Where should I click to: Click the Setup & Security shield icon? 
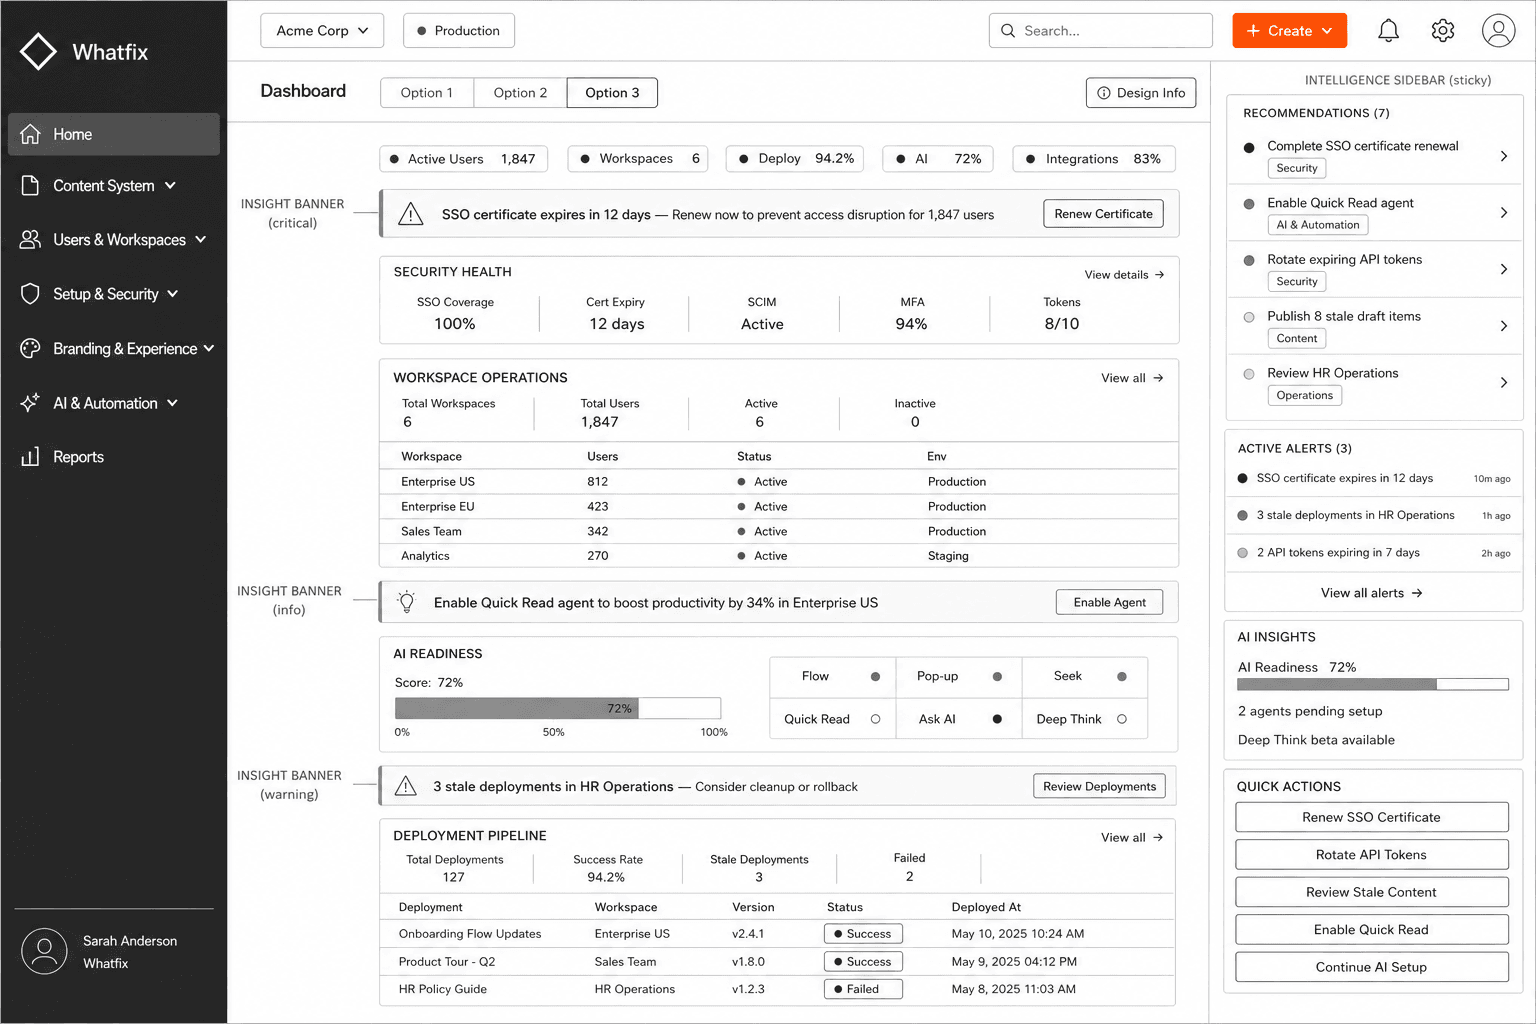tap(30, 294)
